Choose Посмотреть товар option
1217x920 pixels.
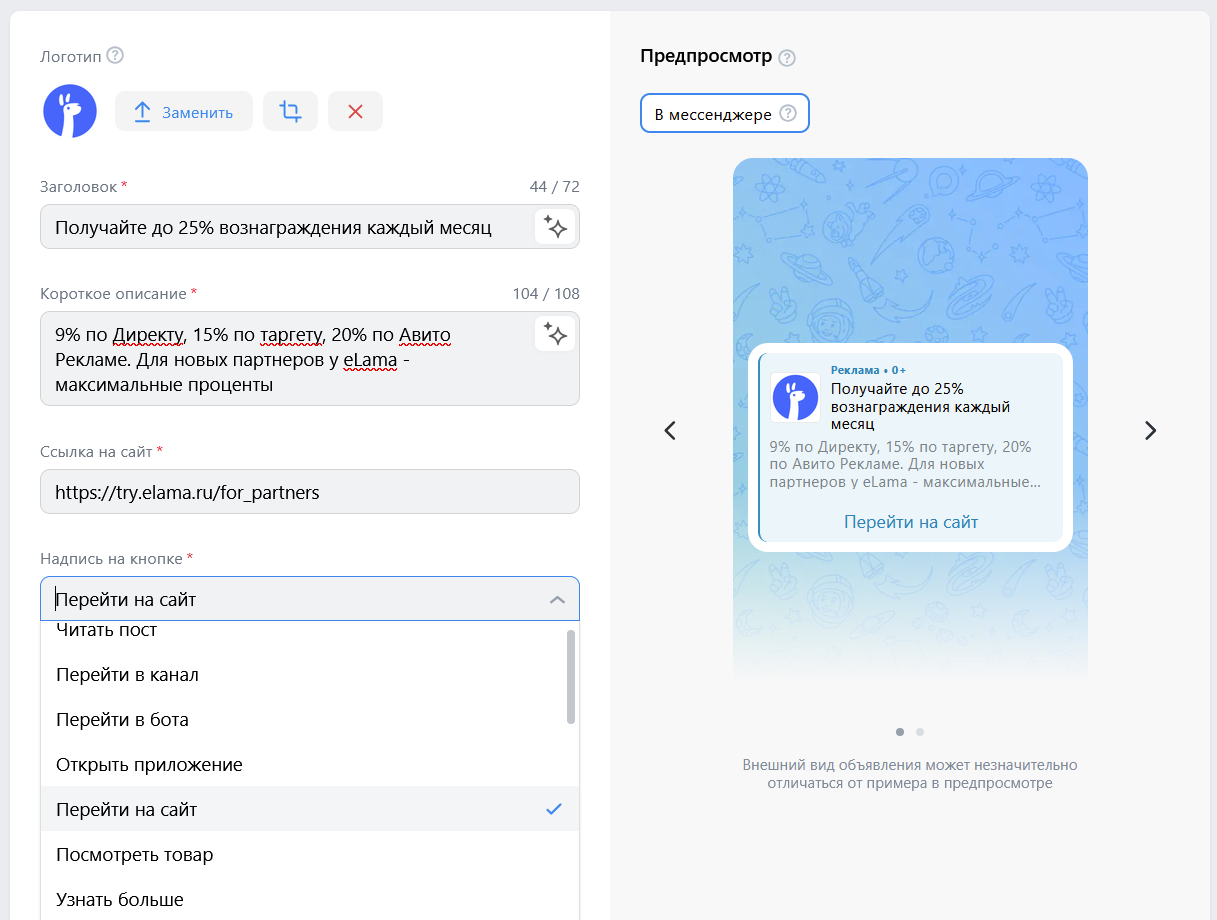pos(310,855)
